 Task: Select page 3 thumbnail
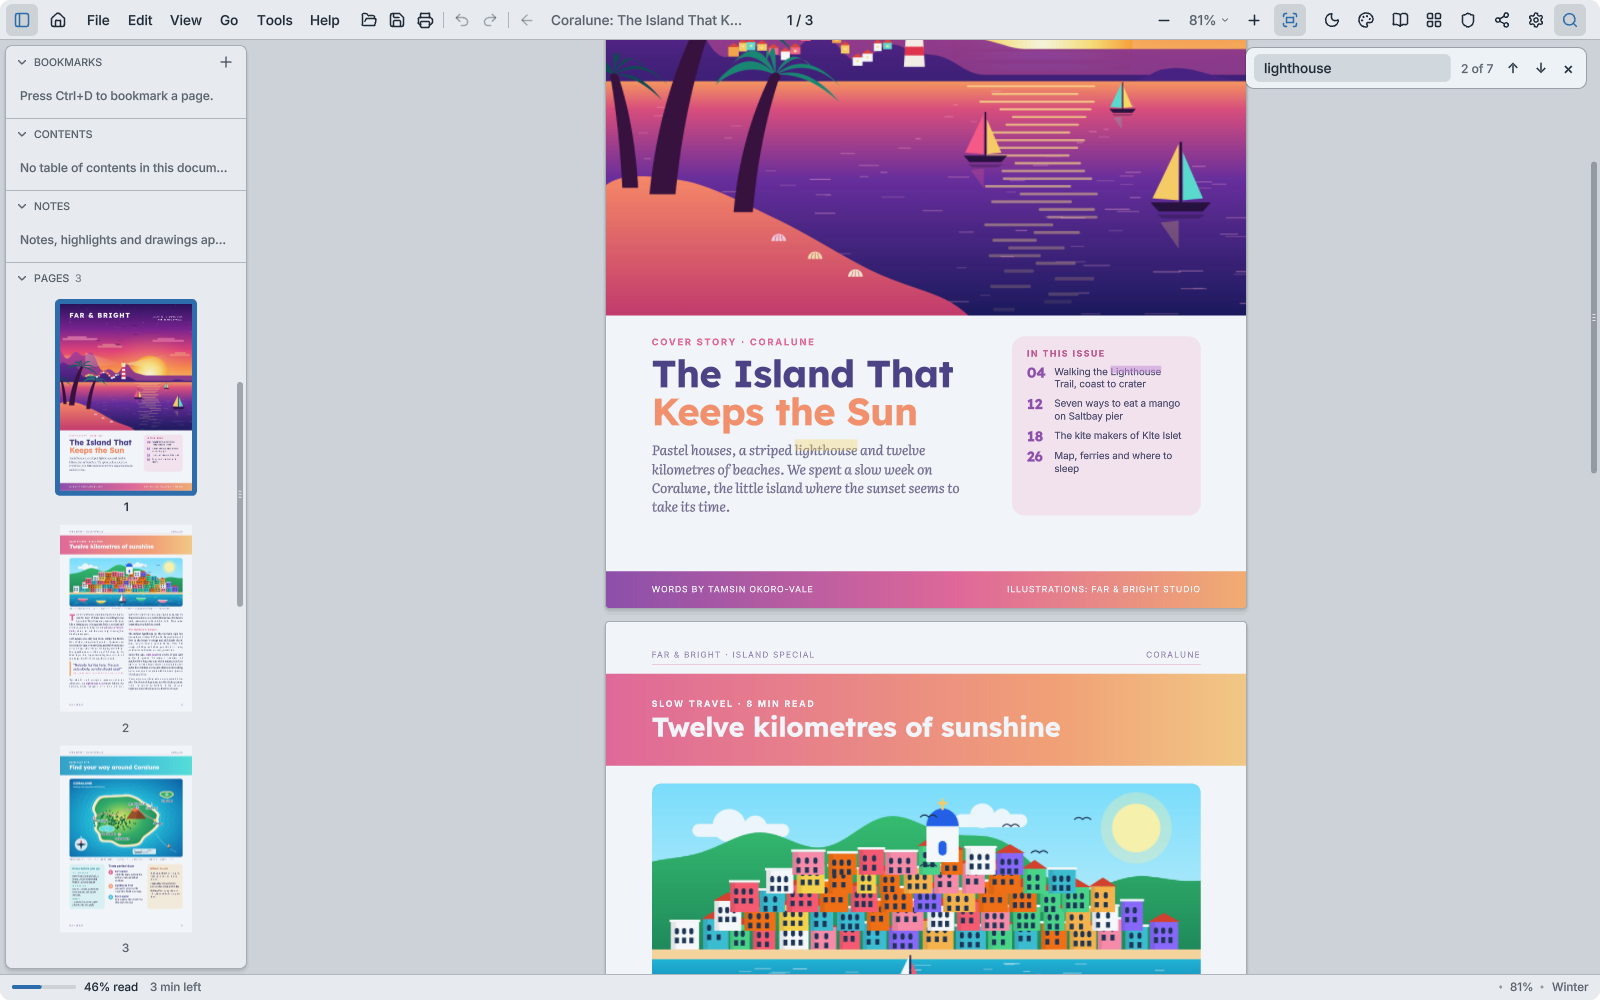click(126, 839)
